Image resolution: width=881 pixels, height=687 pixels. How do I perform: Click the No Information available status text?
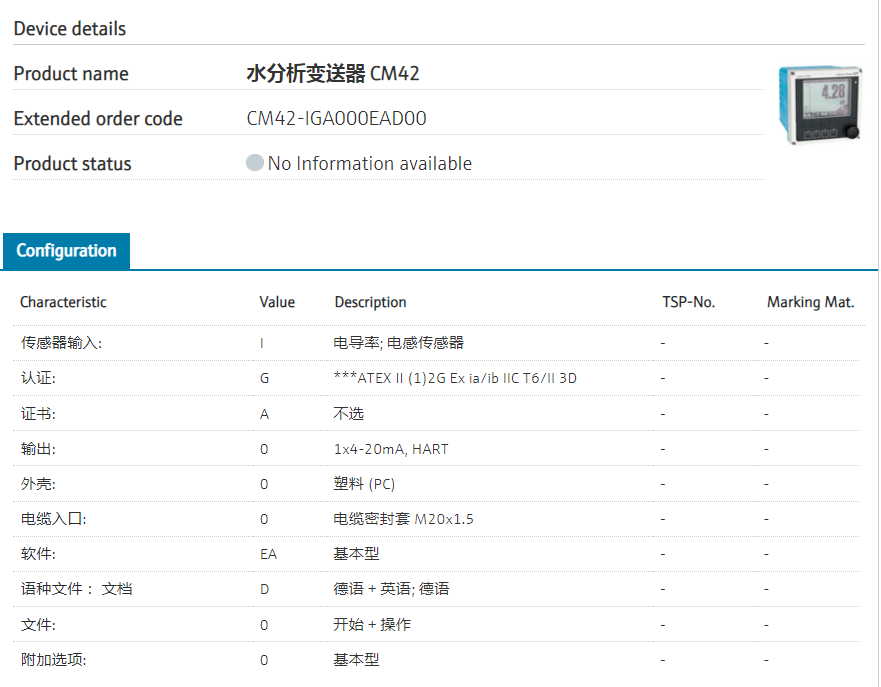[370, 164]
